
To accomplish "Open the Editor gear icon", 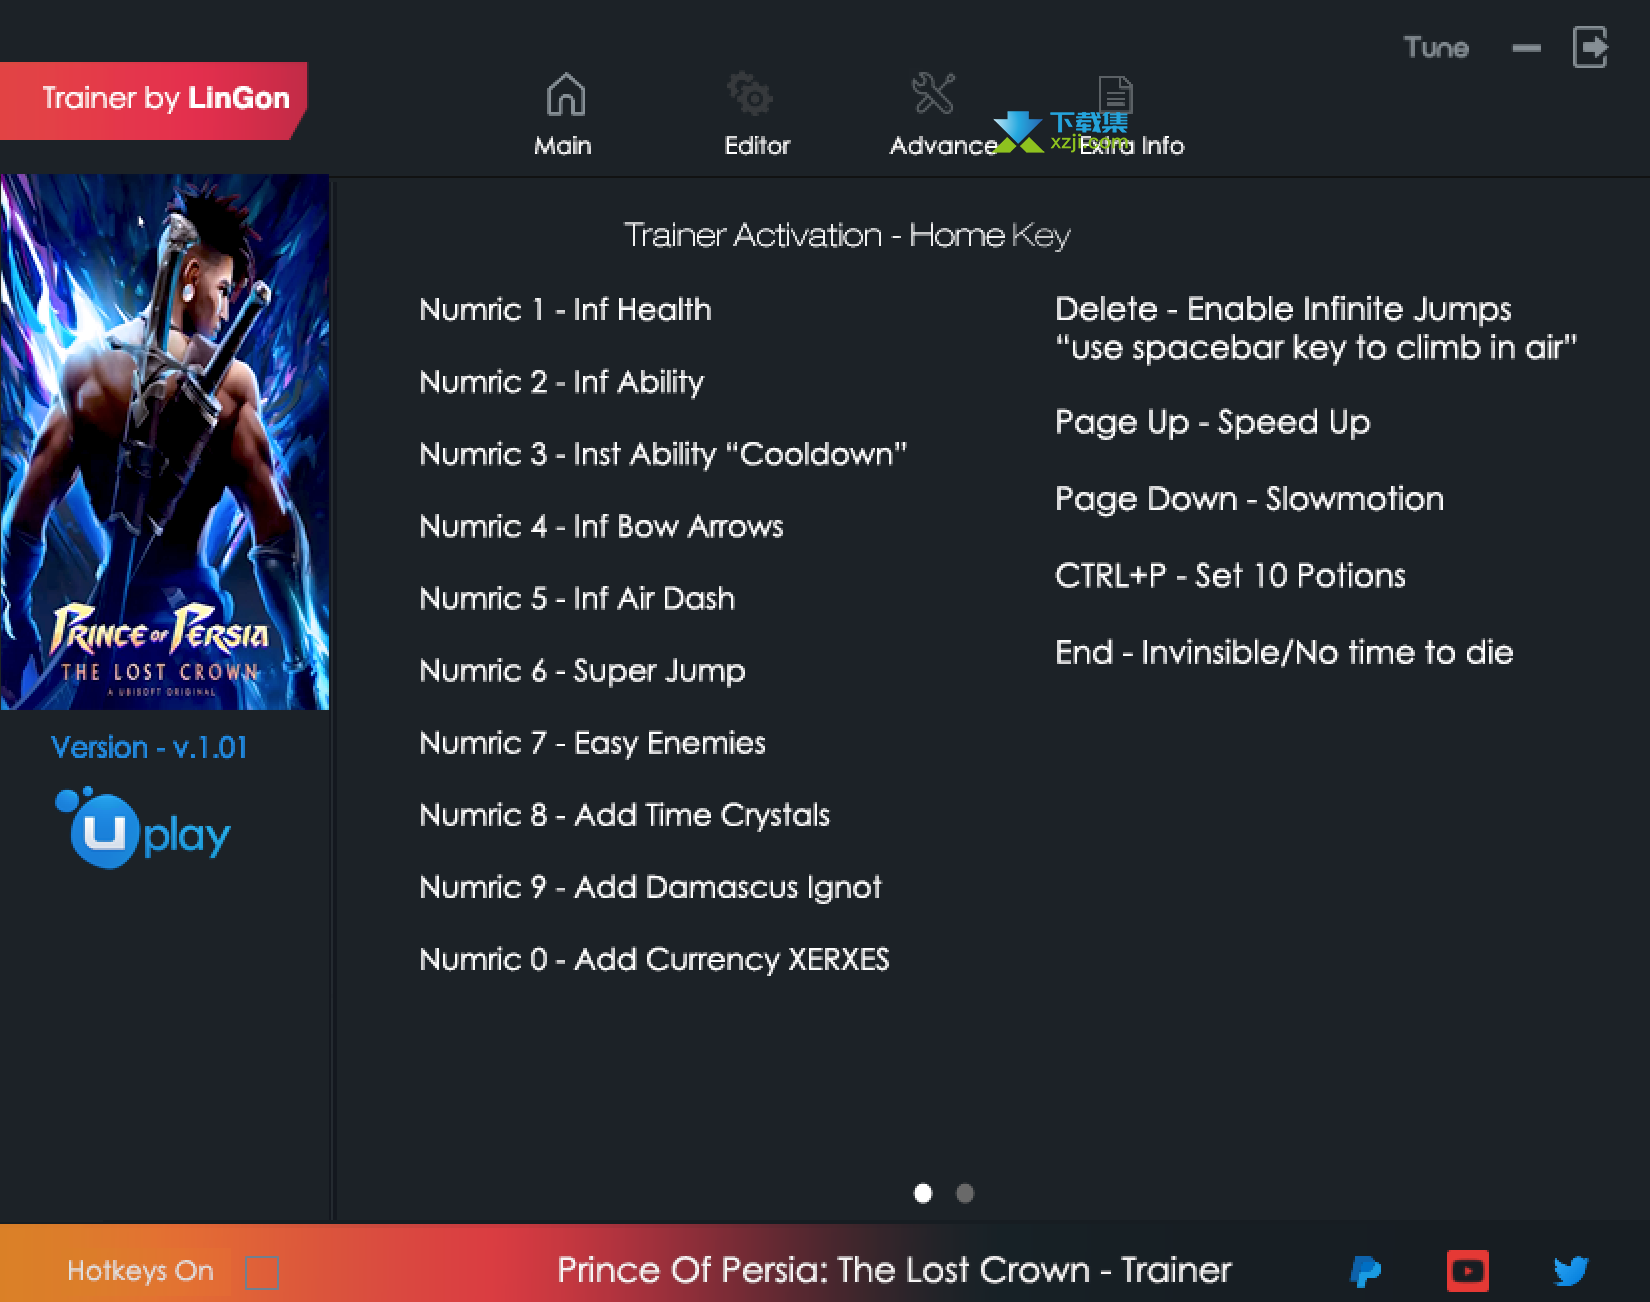I will point(750,95).
